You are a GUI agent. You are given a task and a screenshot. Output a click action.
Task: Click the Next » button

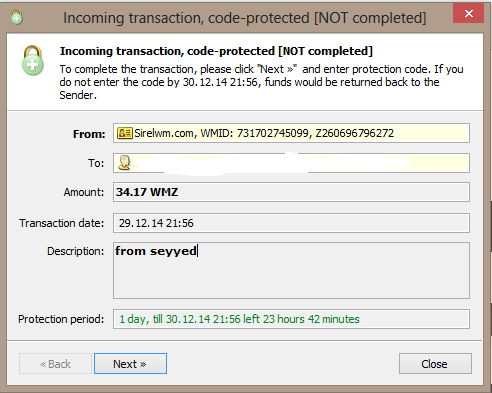(x=130, y=364)
